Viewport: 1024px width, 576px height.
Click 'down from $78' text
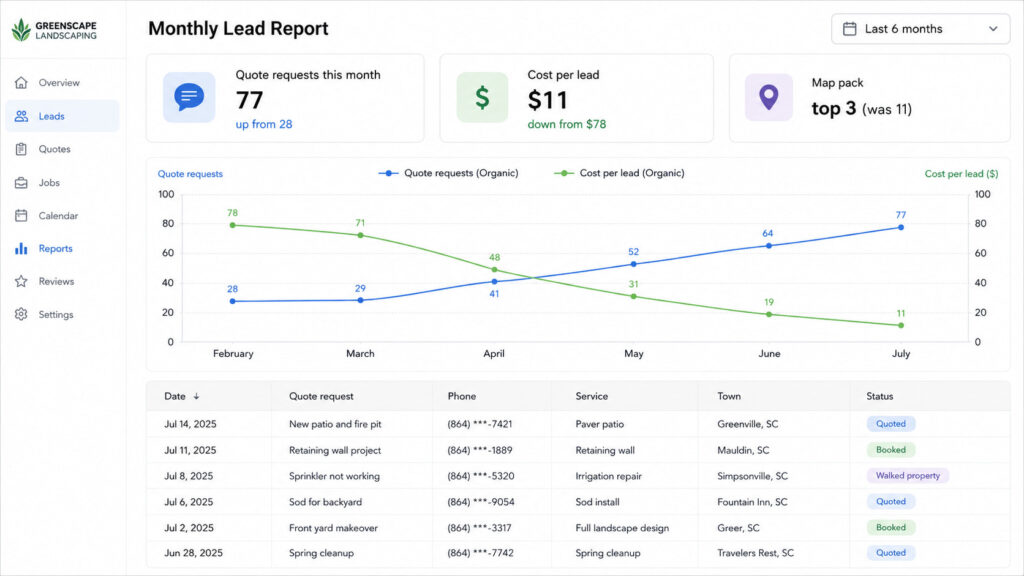point(567,124)
